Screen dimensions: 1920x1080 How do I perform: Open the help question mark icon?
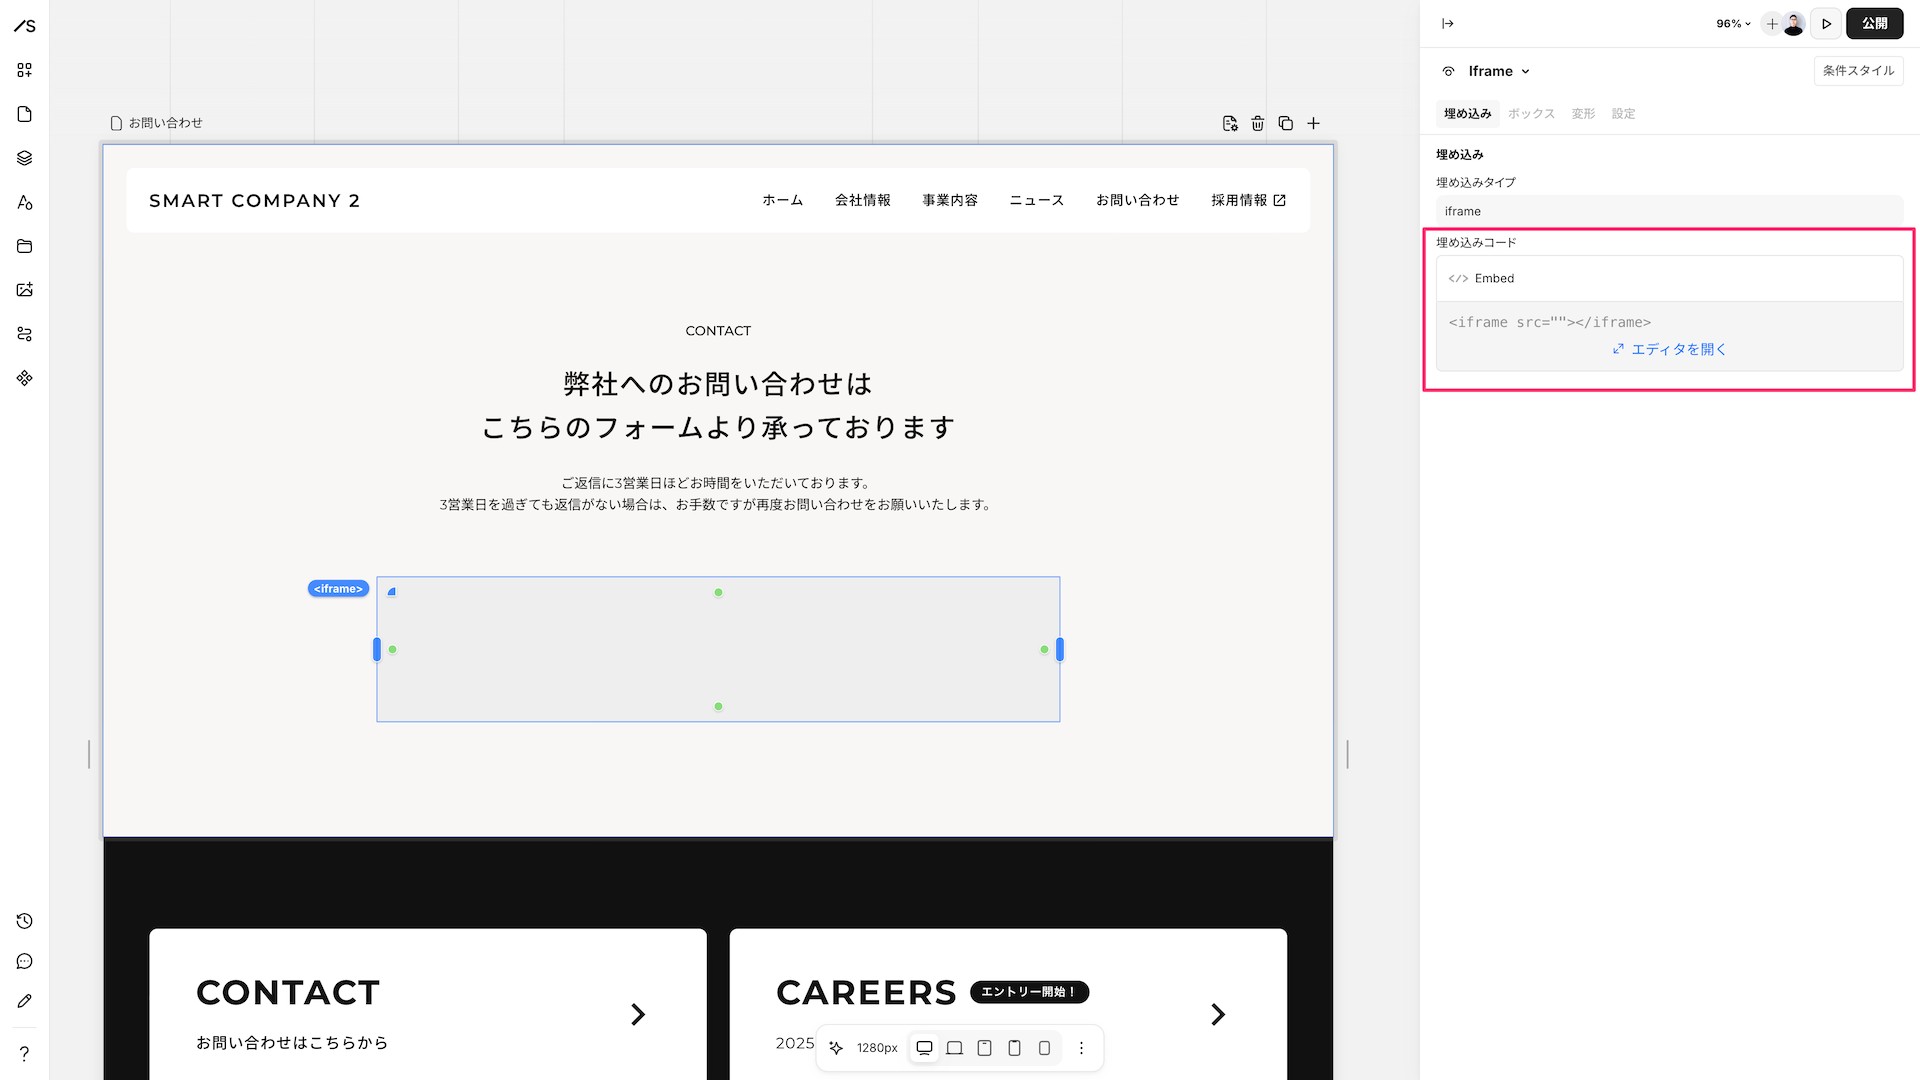pos(25,1053)
